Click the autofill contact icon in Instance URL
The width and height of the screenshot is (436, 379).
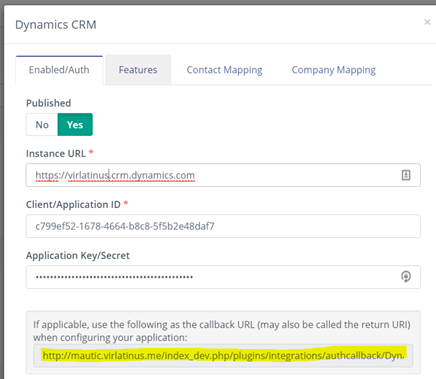pos(406,175)
